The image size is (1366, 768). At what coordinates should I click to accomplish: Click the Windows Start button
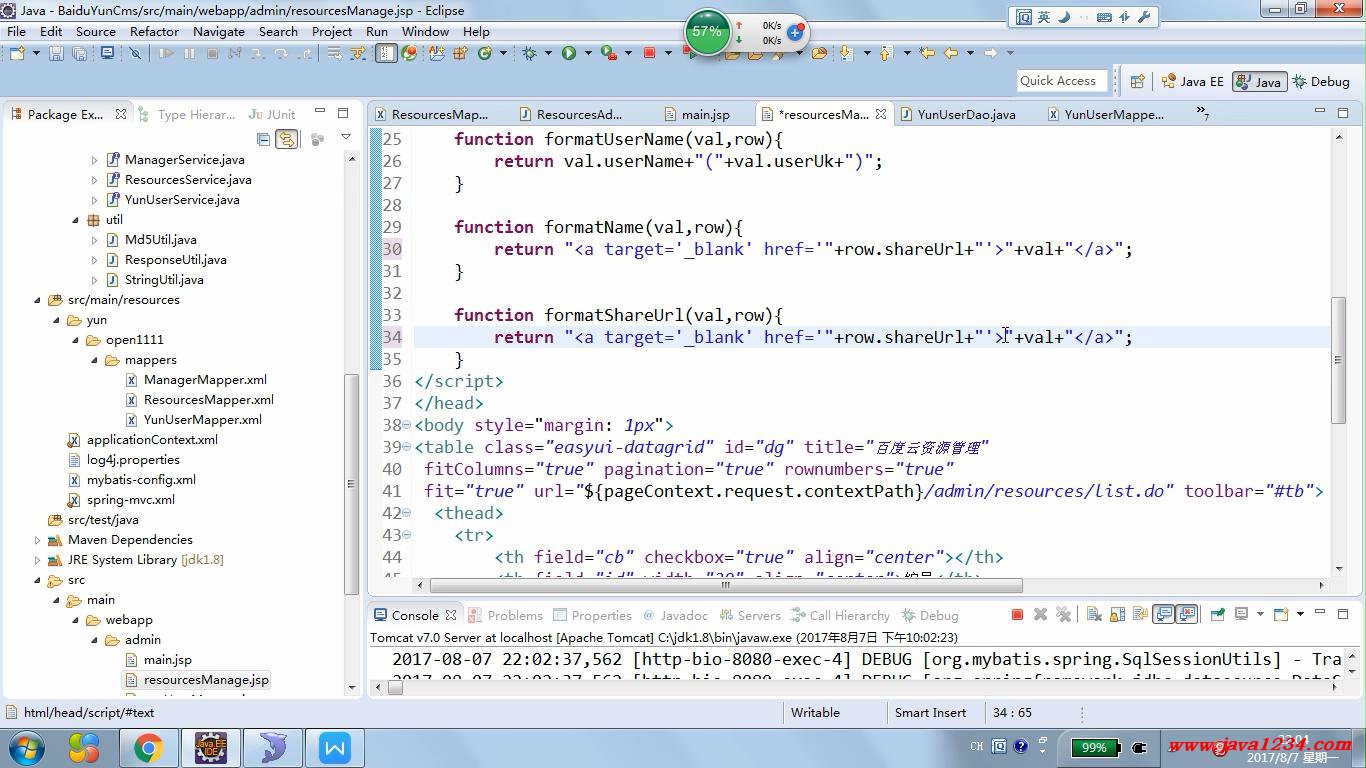[x=25, y=748]
